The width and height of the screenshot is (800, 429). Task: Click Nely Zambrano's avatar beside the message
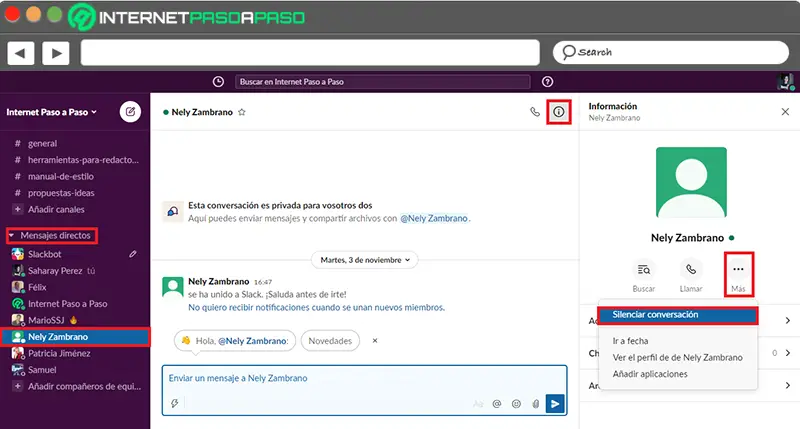click(x=172, y=287)
